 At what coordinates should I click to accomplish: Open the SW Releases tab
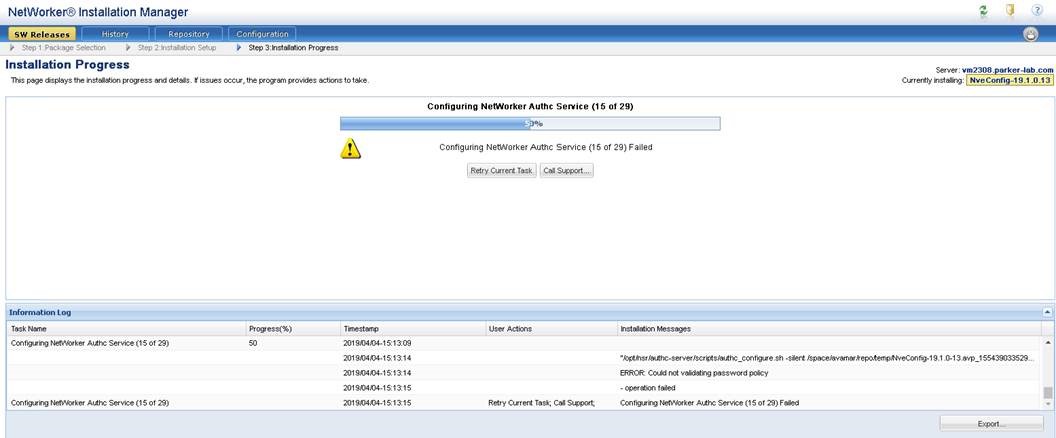point(42,34)
